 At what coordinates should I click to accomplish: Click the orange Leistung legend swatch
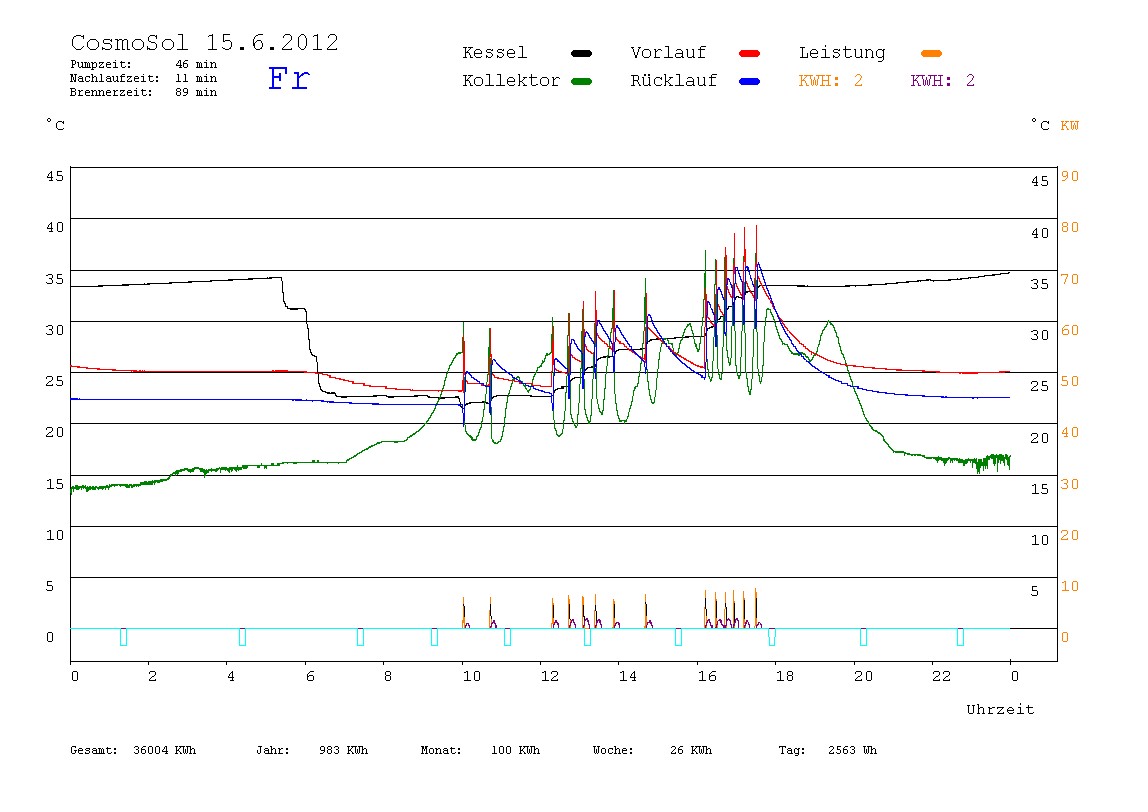(x=931, y=53)
